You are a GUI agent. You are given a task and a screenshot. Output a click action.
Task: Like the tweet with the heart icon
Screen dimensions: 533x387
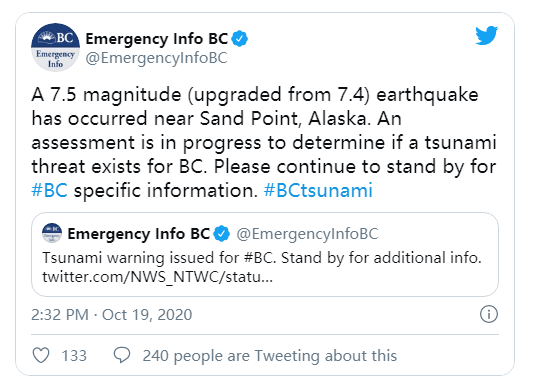tap(41, 355)
